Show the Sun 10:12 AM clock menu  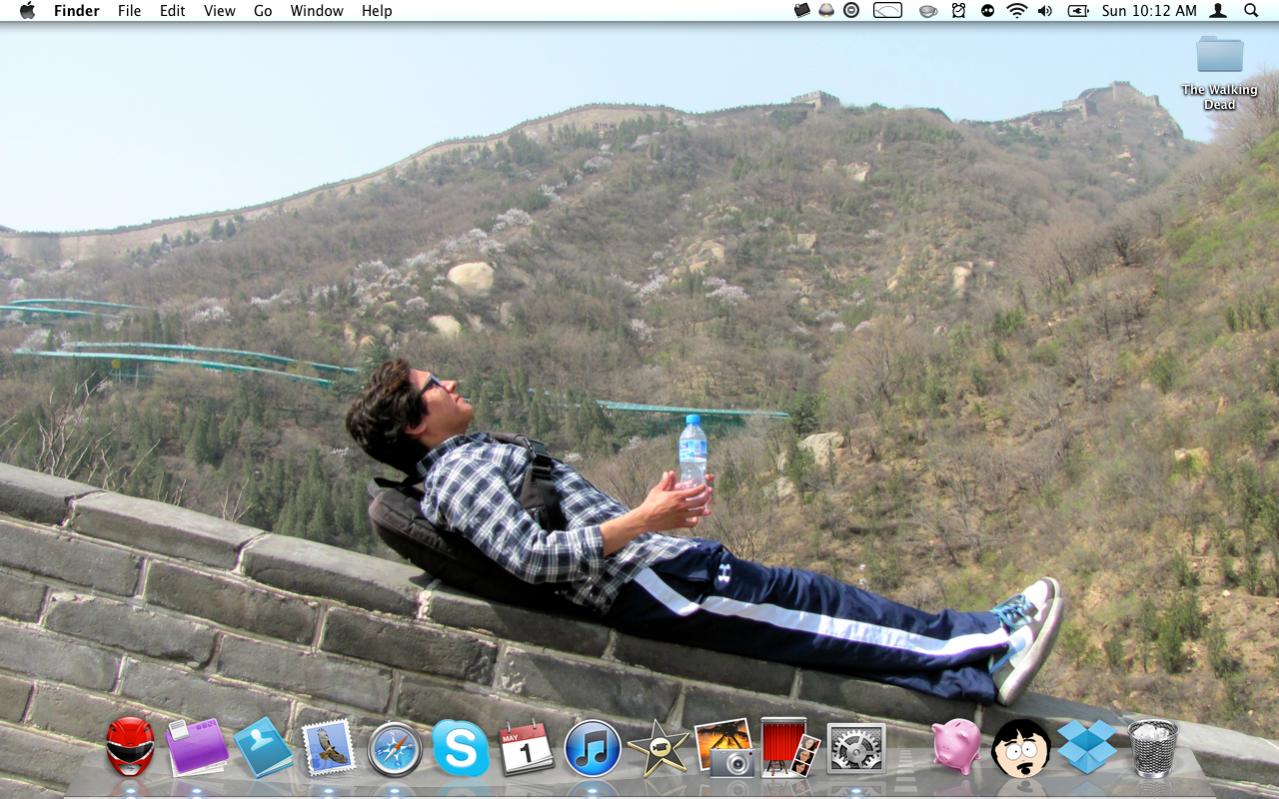[1149, 10]
